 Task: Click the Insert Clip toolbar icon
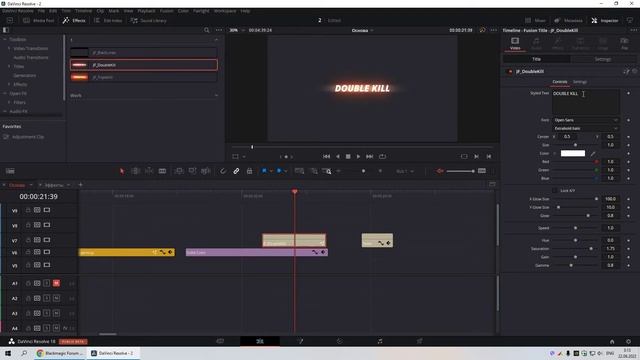click(x=179, y=171)
